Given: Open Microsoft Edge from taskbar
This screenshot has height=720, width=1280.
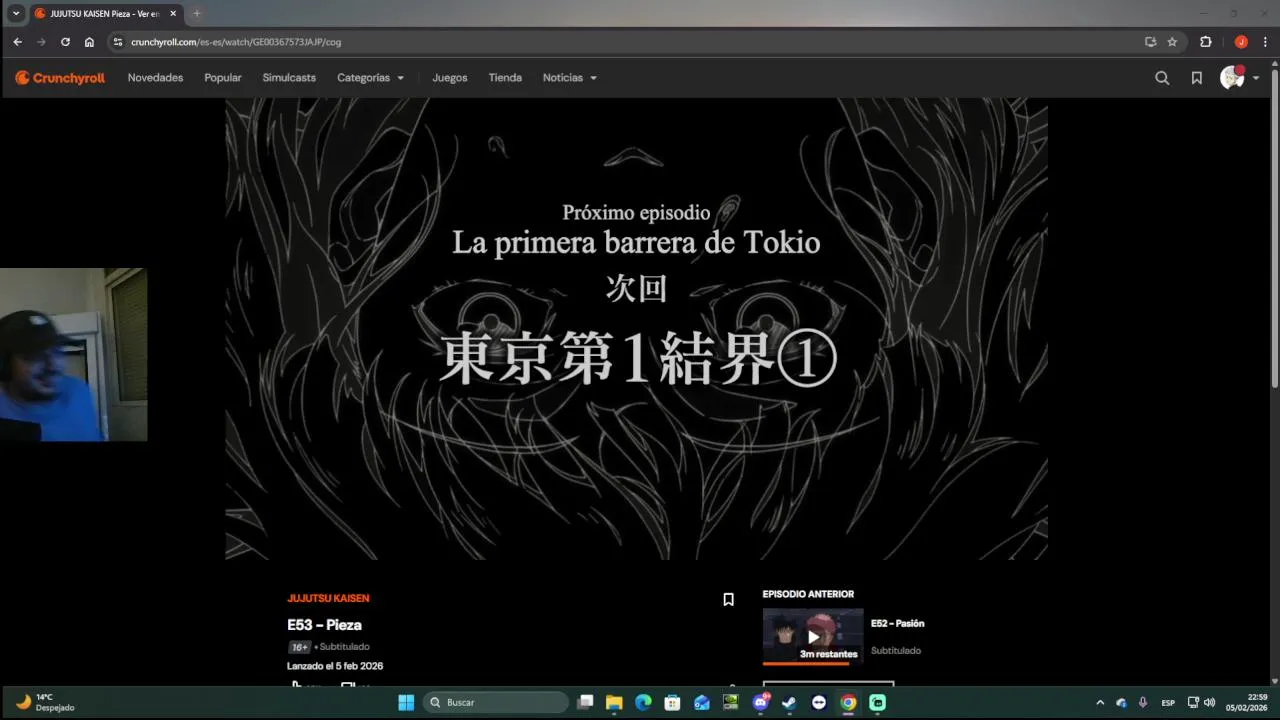Looking at the screenshot, I should 643,702.
